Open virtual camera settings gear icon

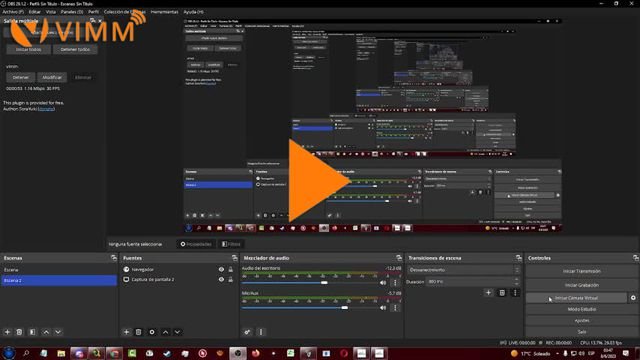633,298
